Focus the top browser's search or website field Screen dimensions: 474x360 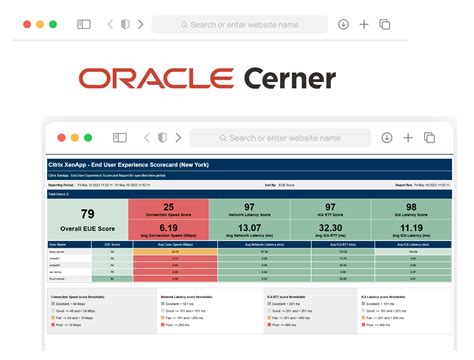point(240,24)
